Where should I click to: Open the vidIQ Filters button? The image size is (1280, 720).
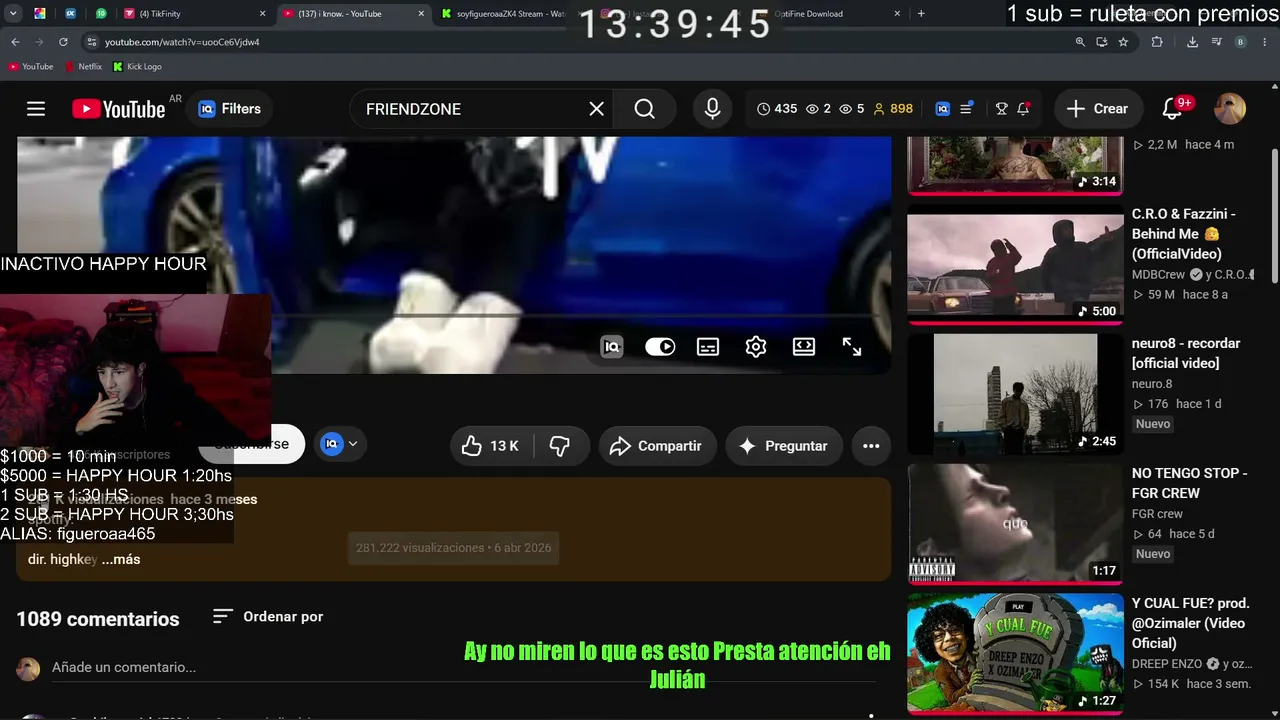pos(230,109)
